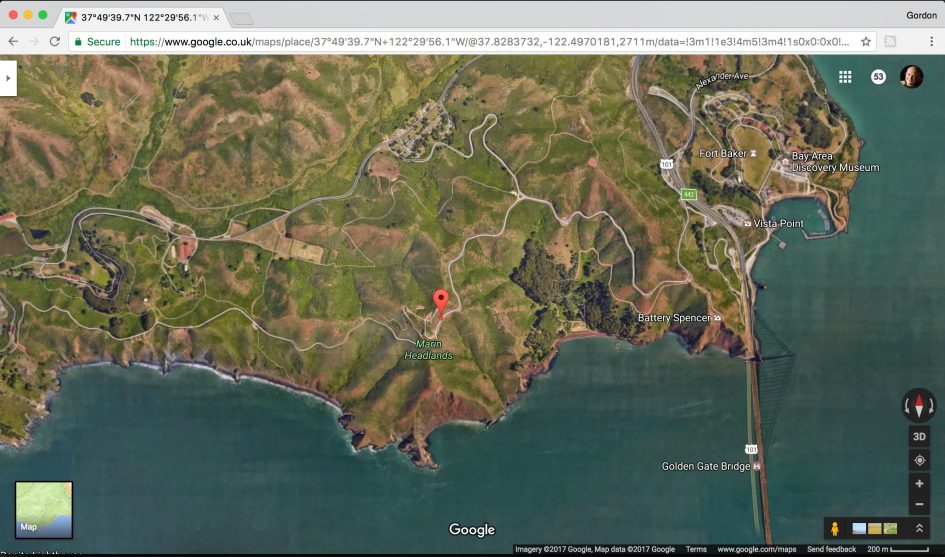Open the Terms link in footer
This screenshot has height=557, width=945.
695,549
